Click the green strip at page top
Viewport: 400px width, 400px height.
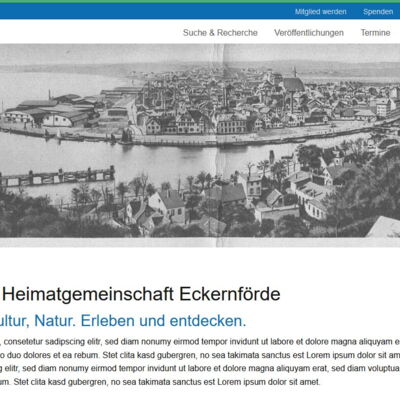pyautogui.click(x=200, y=1)
